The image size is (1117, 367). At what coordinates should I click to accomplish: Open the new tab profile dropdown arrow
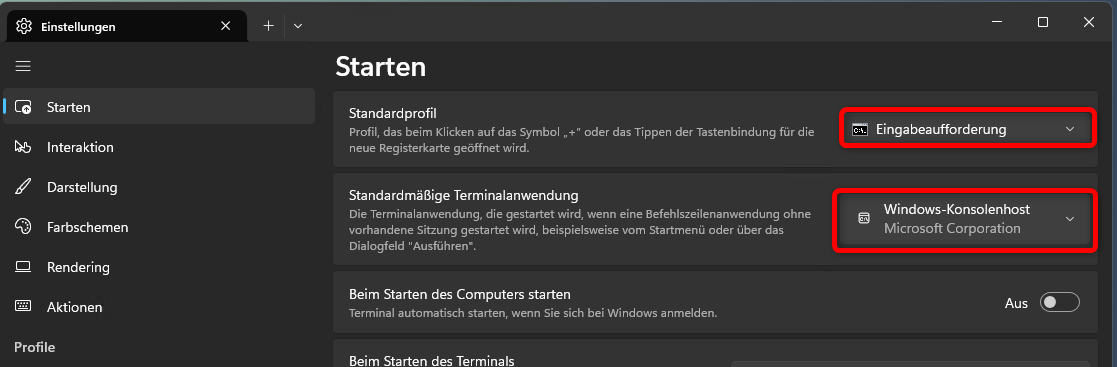(298, 26)
